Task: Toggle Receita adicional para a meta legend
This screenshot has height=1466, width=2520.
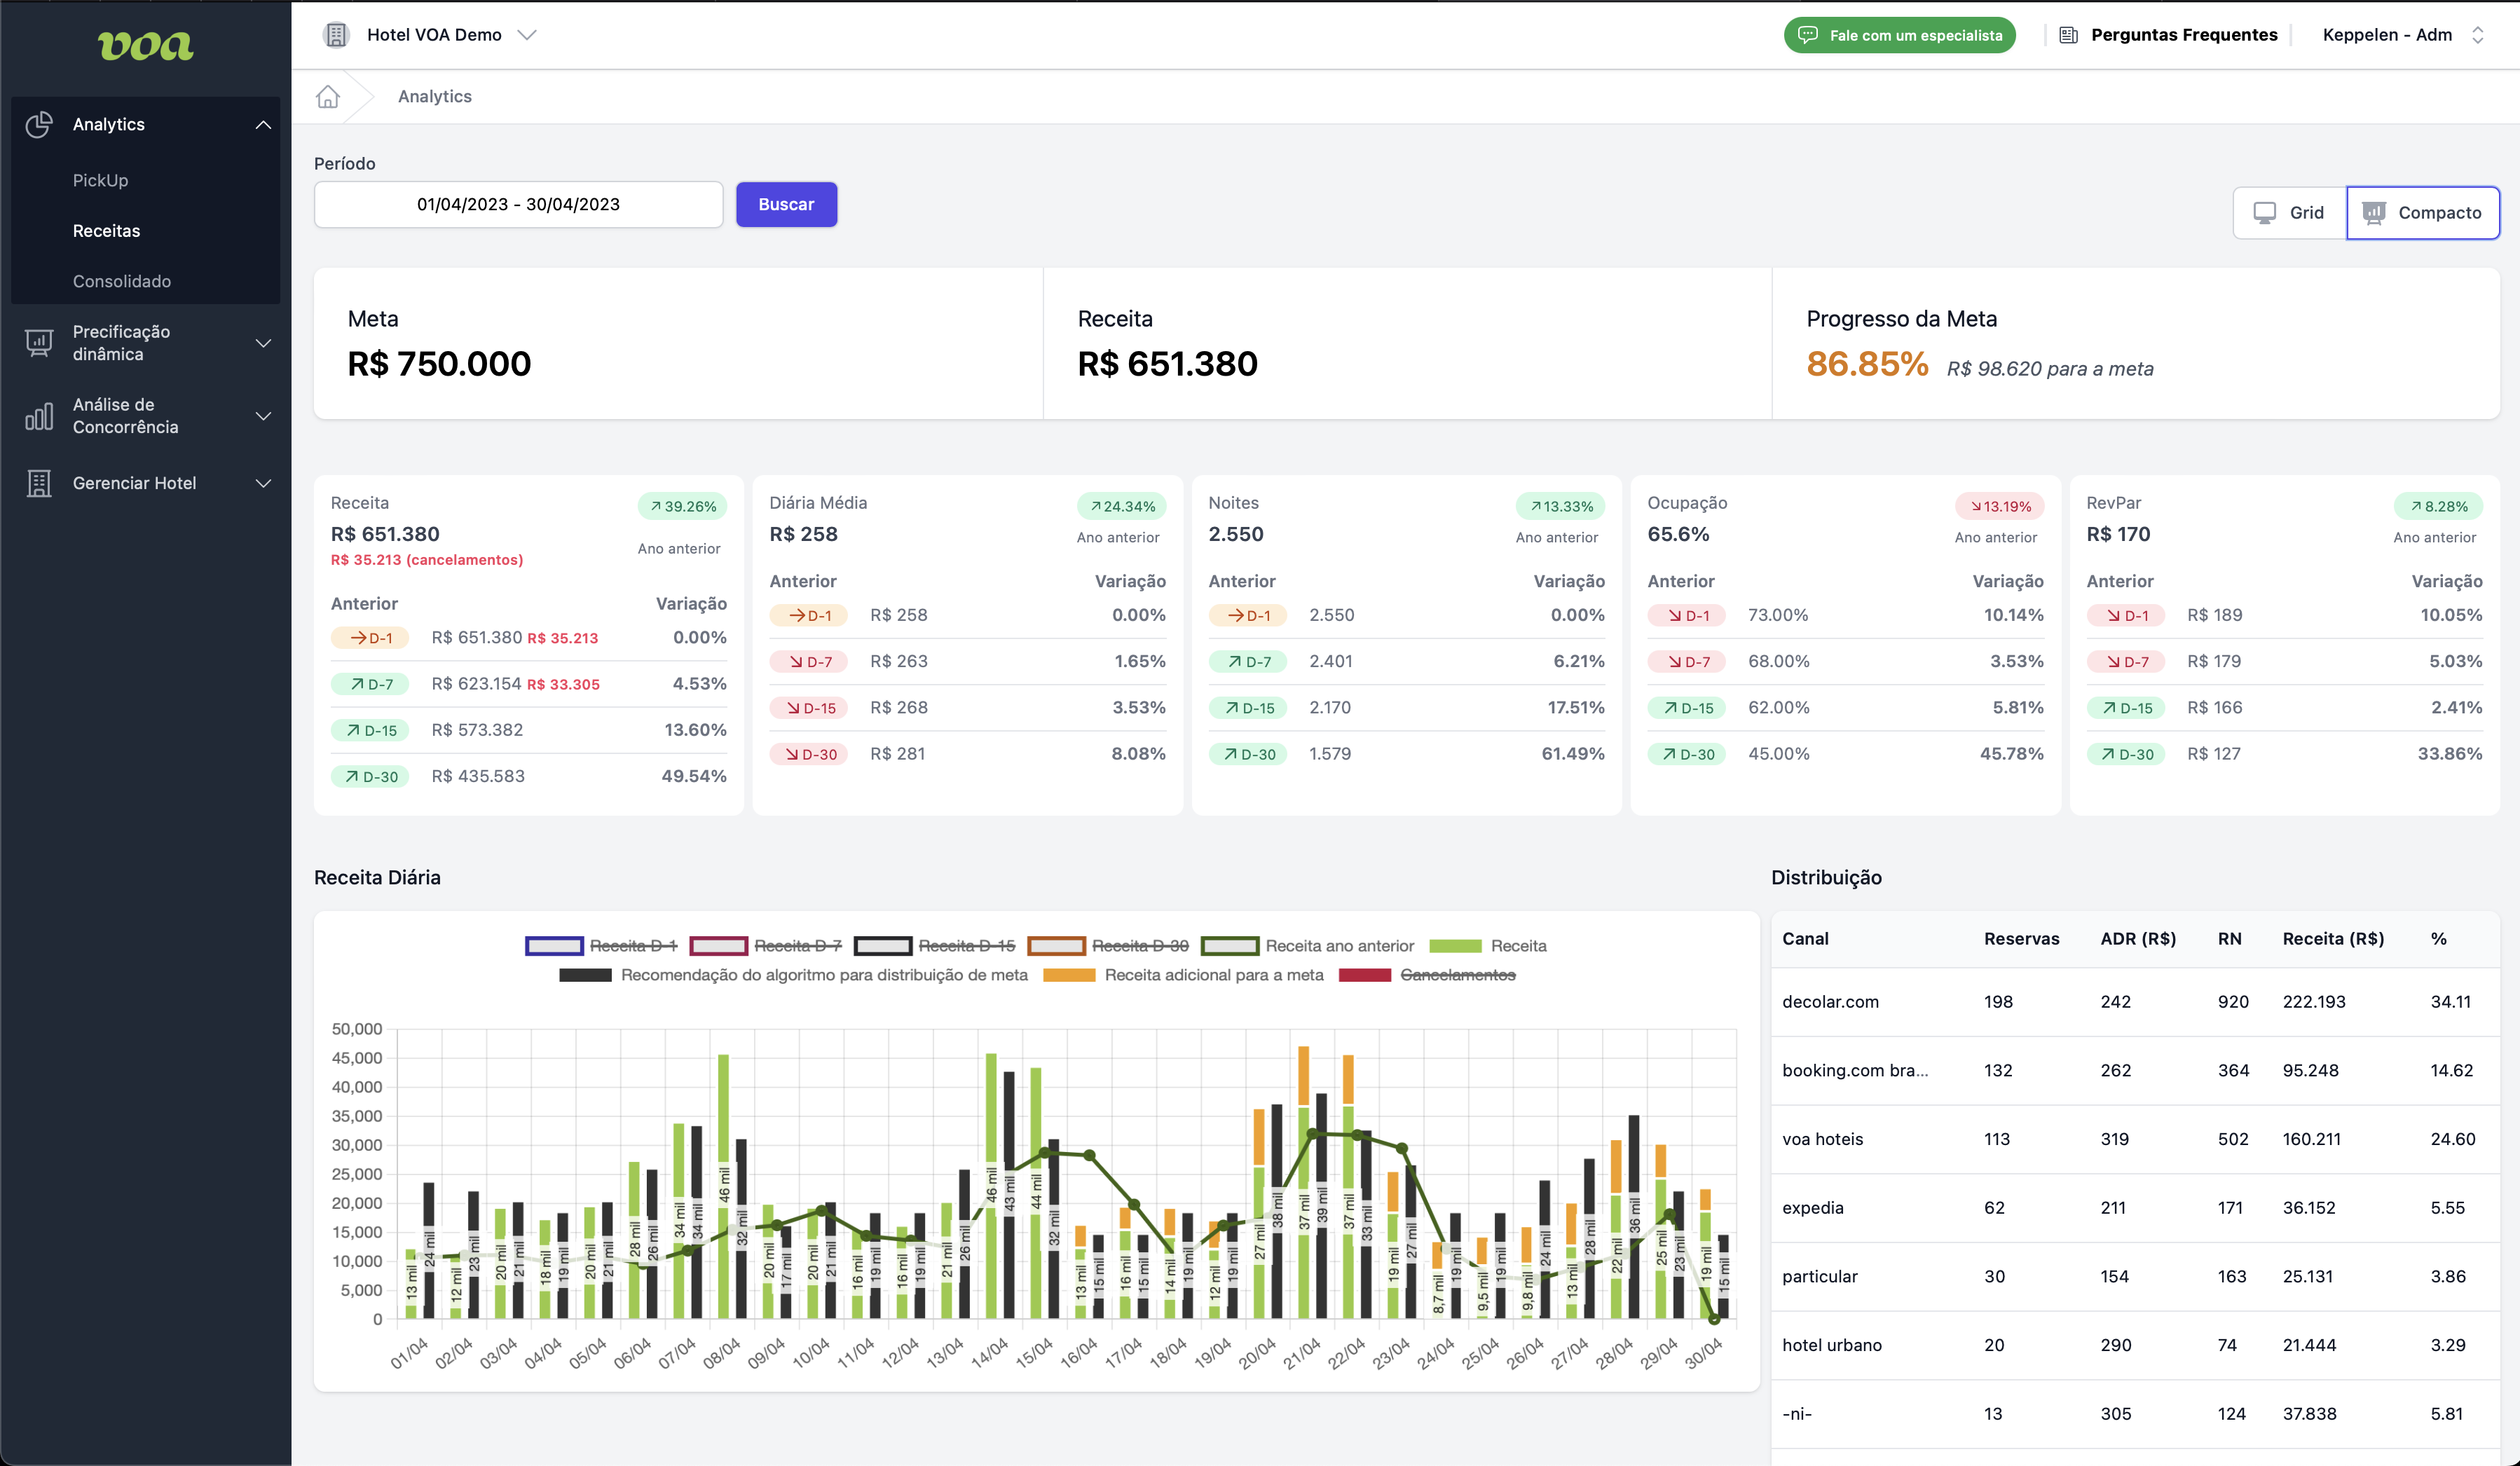Action: [1183, 975]
